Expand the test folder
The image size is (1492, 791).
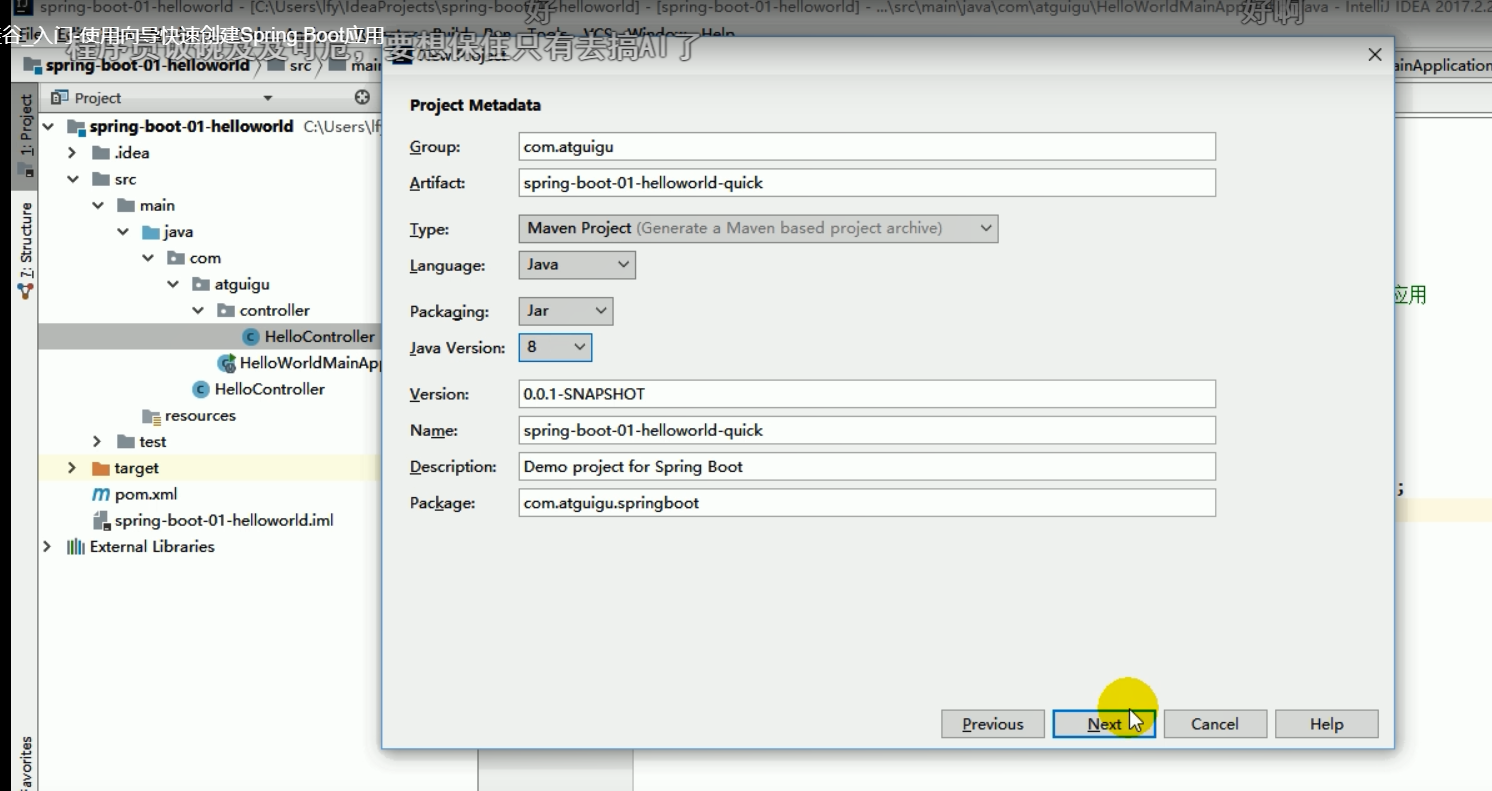97,441
